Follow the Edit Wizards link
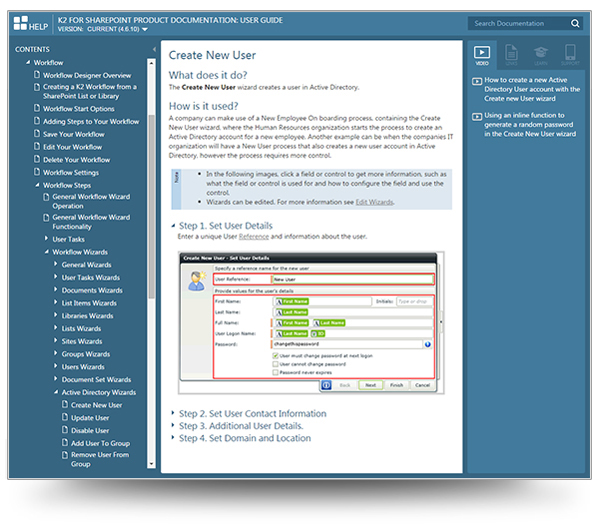Viewport: 599px width, 524px height. [375, 202]
